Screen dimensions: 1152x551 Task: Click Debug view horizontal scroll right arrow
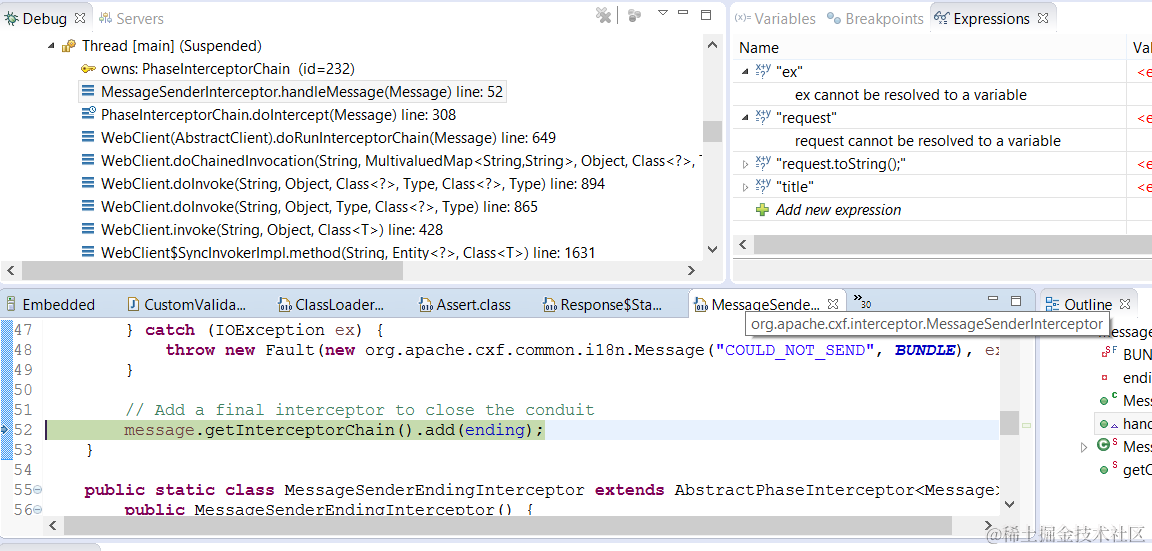691,270
